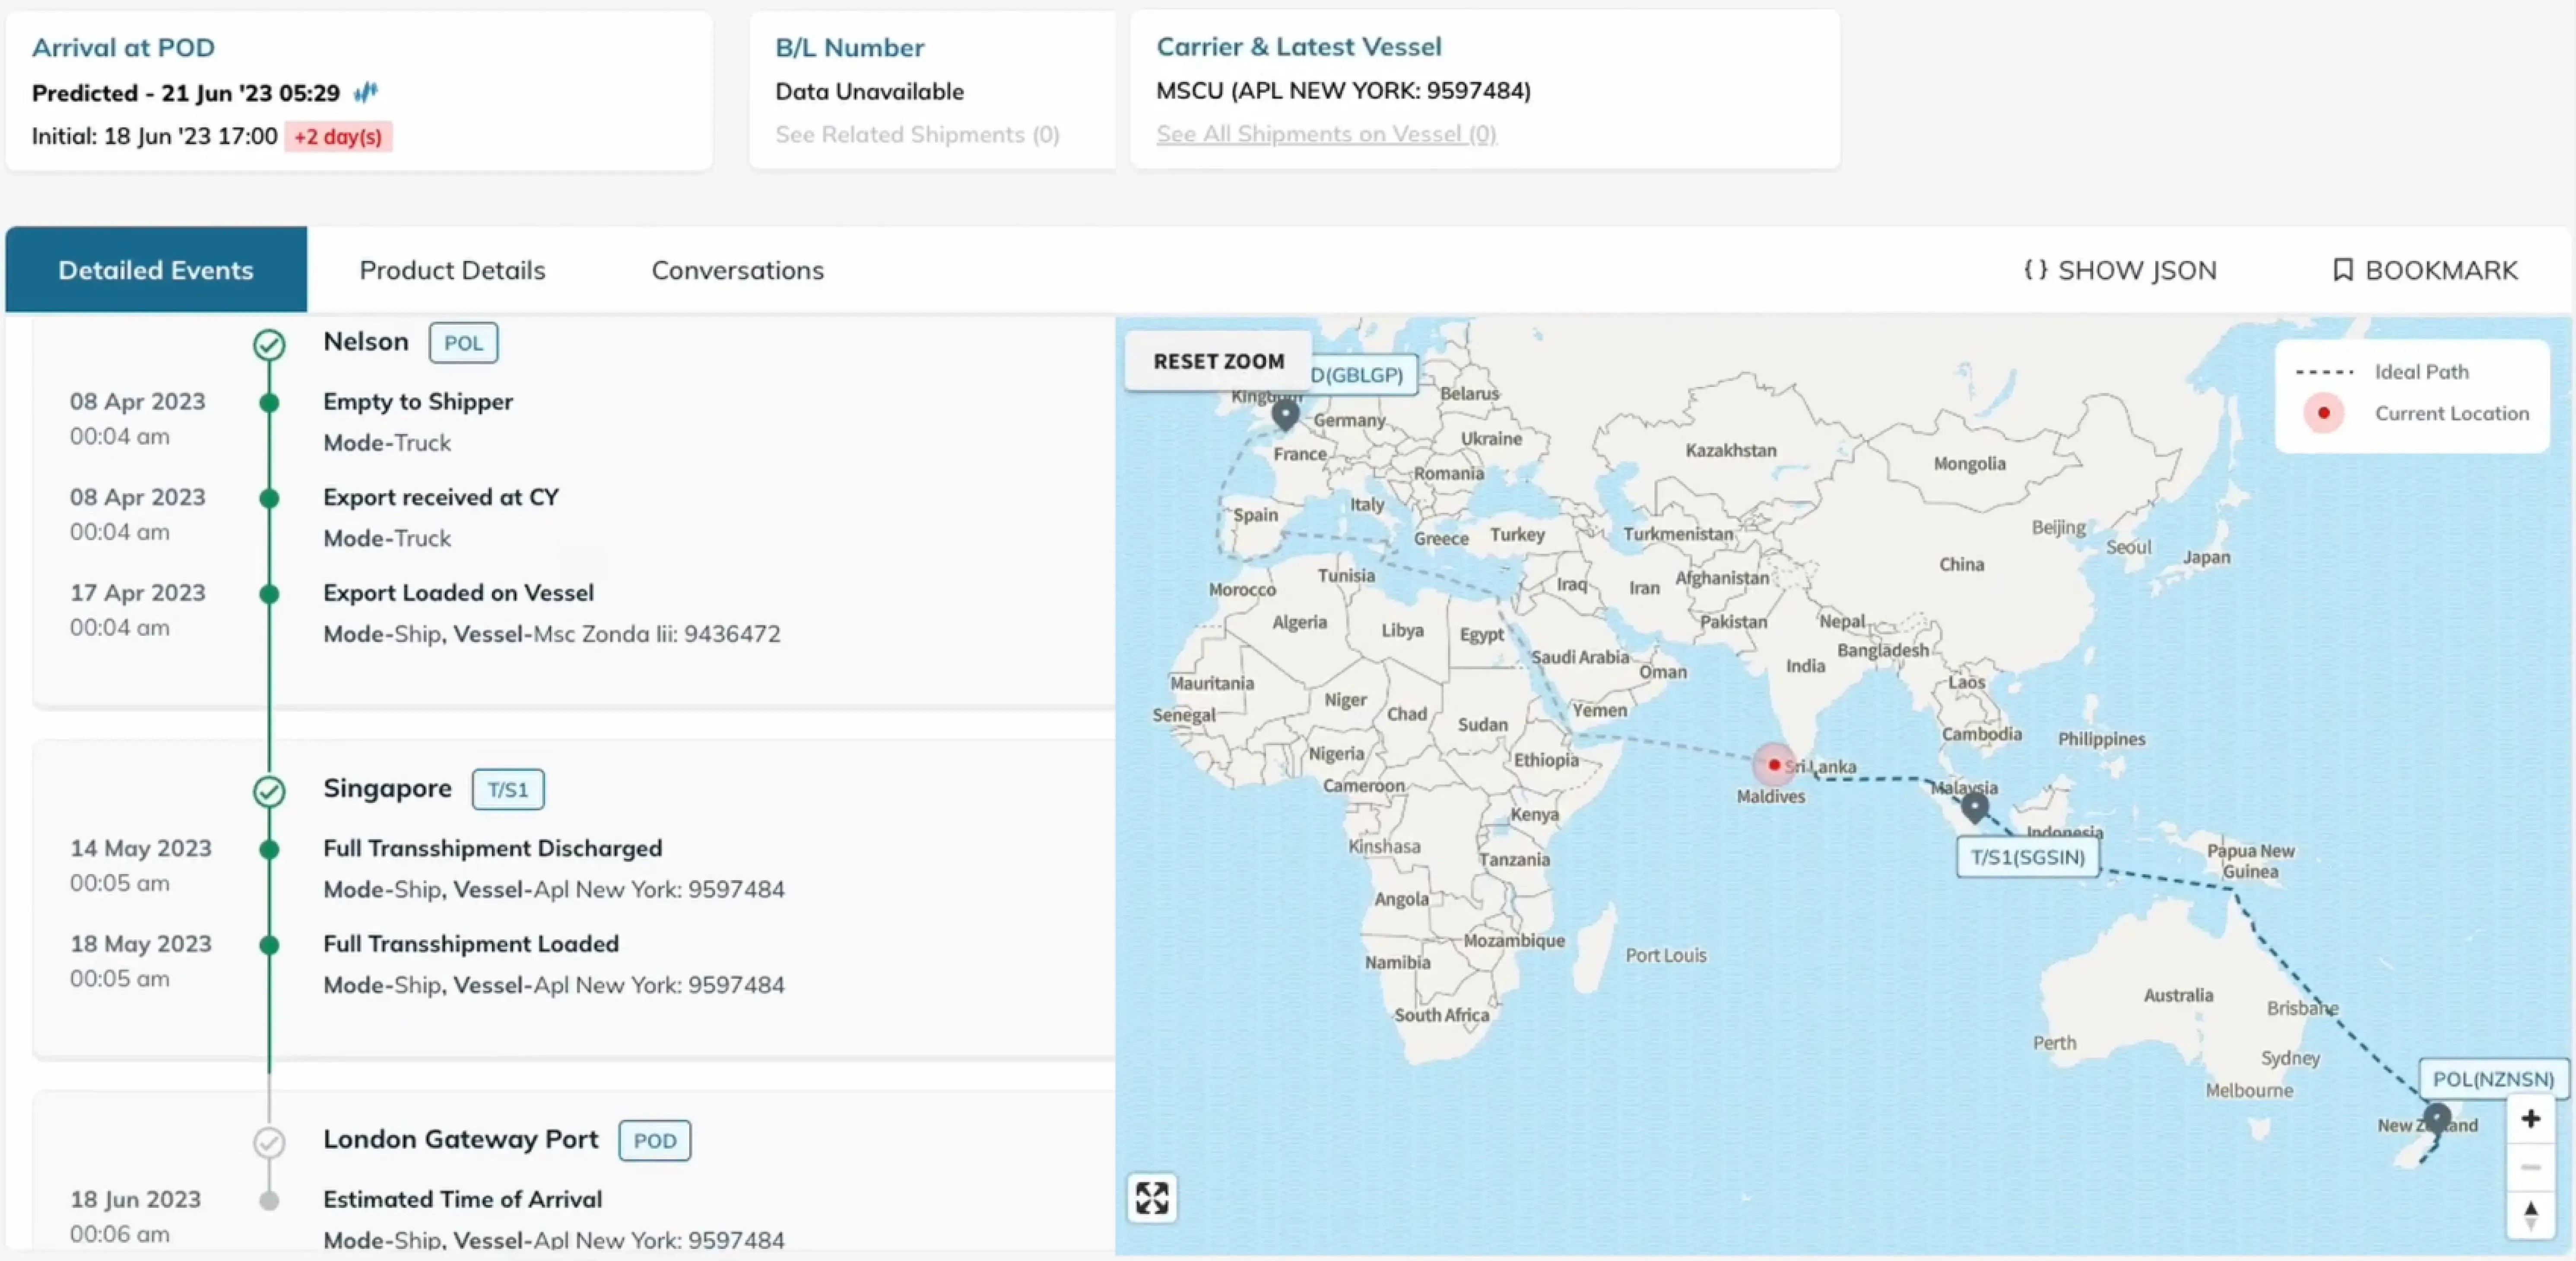The height and width of the screenshot is (1261, 2576).
Task: Click the zoom in (+) control on the map
Action: click(2530, 1118)
